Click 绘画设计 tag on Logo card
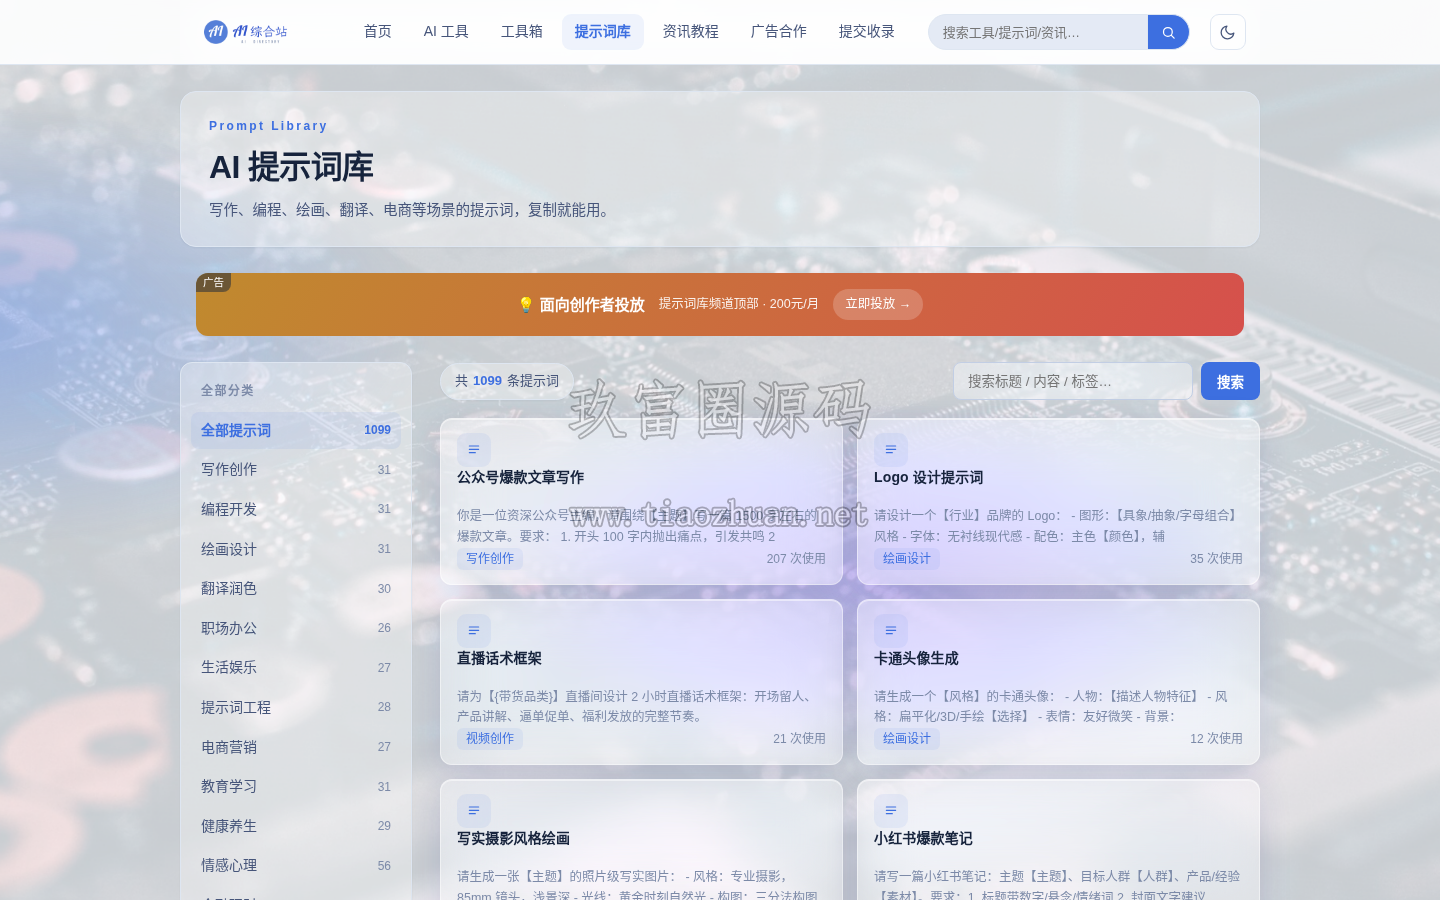 coord(907,558)
